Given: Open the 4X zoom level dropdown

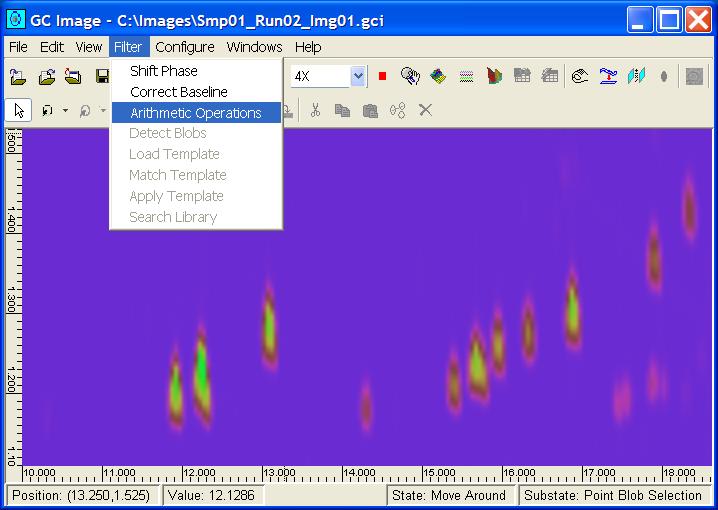Looking at the screenshot, I should pos(358,76).
